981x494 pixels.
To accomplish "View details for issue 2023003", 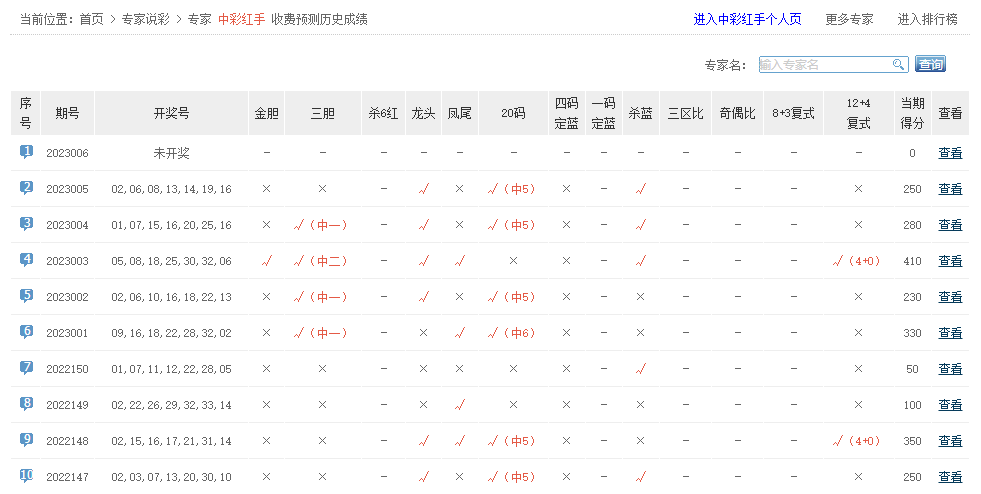I will (950, 261).
